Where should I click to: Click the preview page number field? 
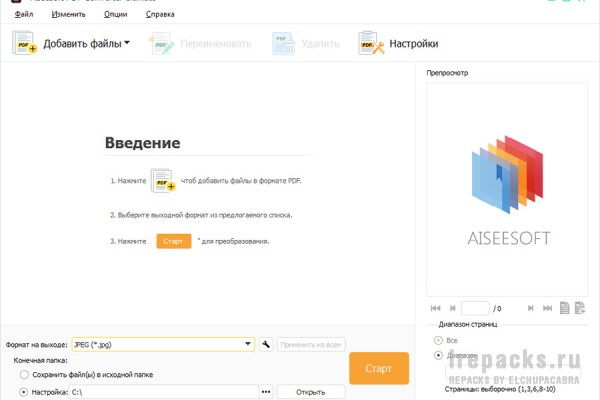[x=475, y=308]
